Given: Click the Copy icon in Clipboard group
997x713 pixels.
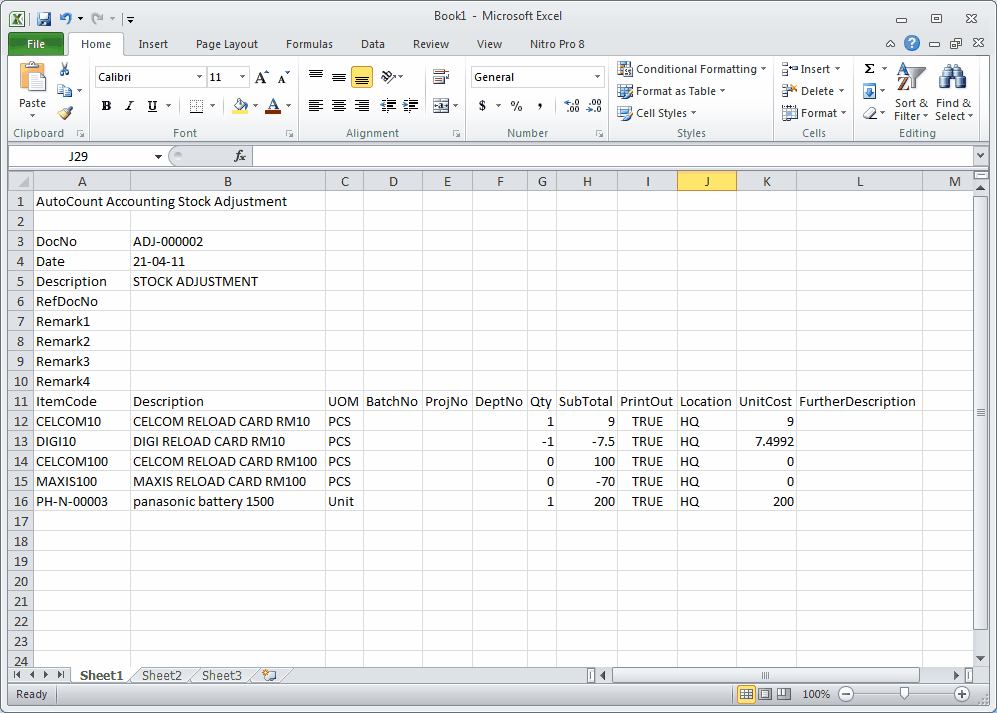Looking at the screenshot, I should point(64,91).
